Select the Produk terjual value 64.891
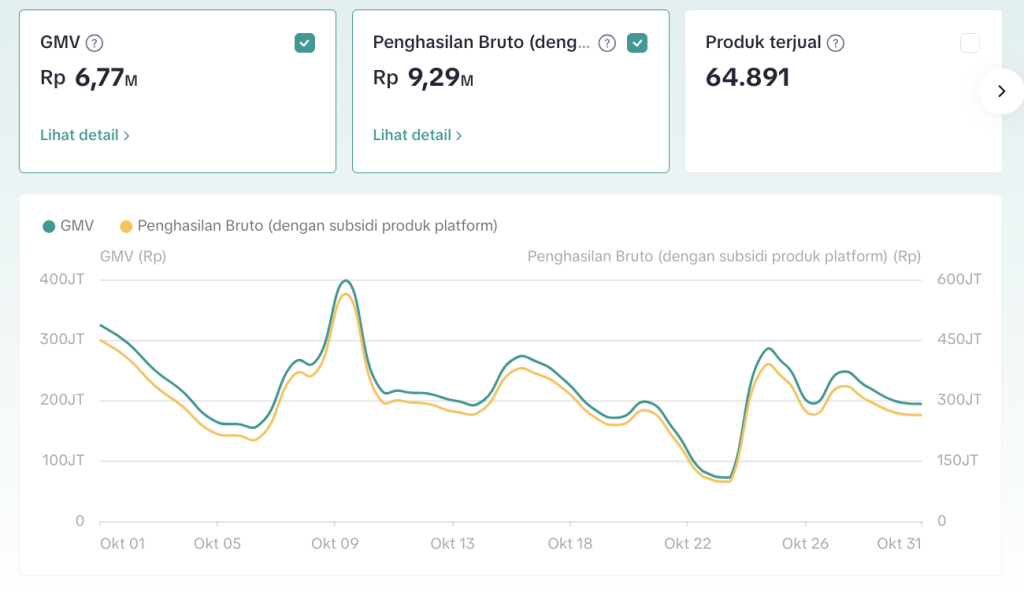Screen dimensions: 1024x592 click(747, 77)
